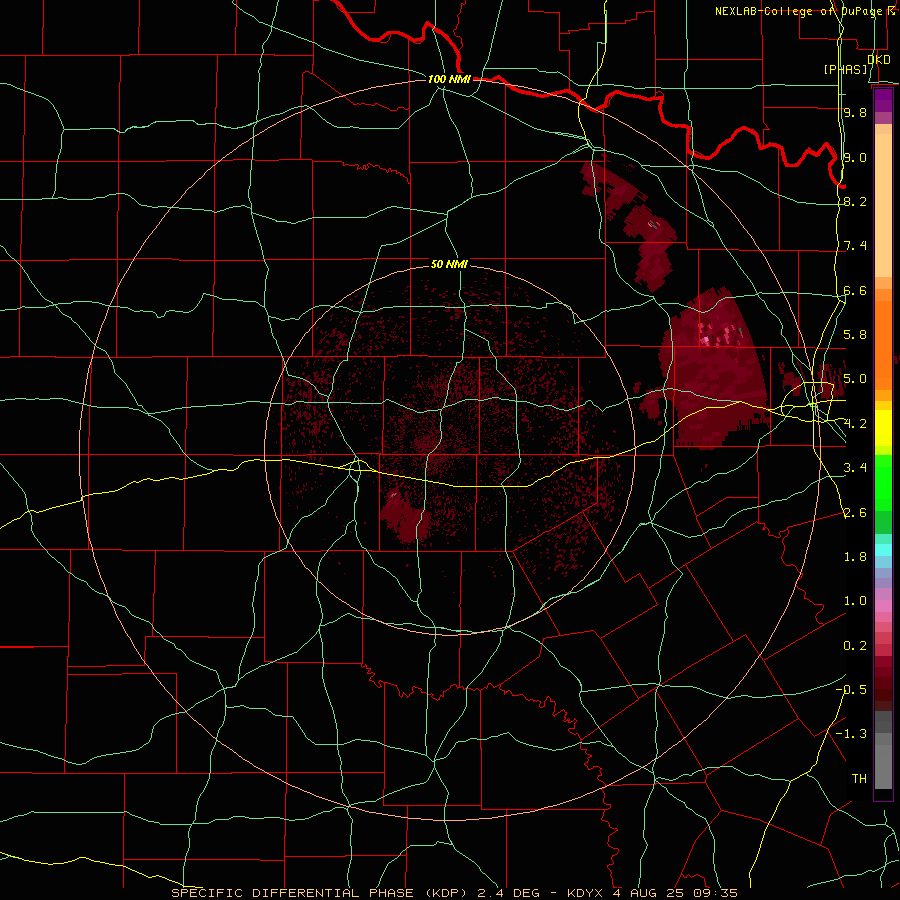This screenshot has width=900, height=900.
Task: Select the 1.0 value on the color scale
Action: pos(855,601)
